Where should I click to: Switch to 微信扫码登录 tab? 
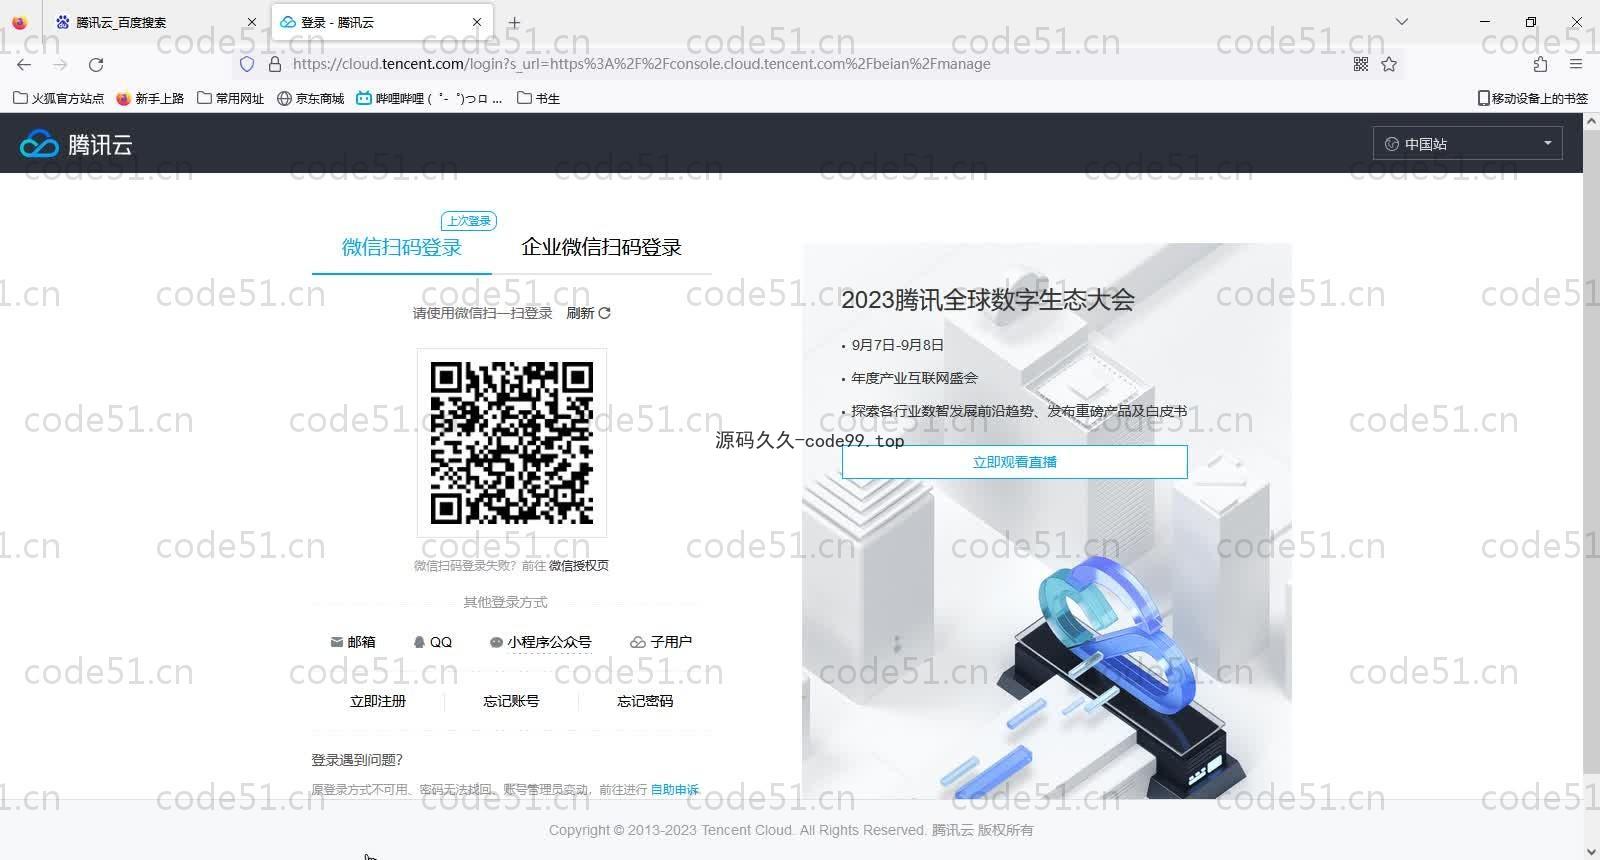pyautogui.click(x=402, y=247)
